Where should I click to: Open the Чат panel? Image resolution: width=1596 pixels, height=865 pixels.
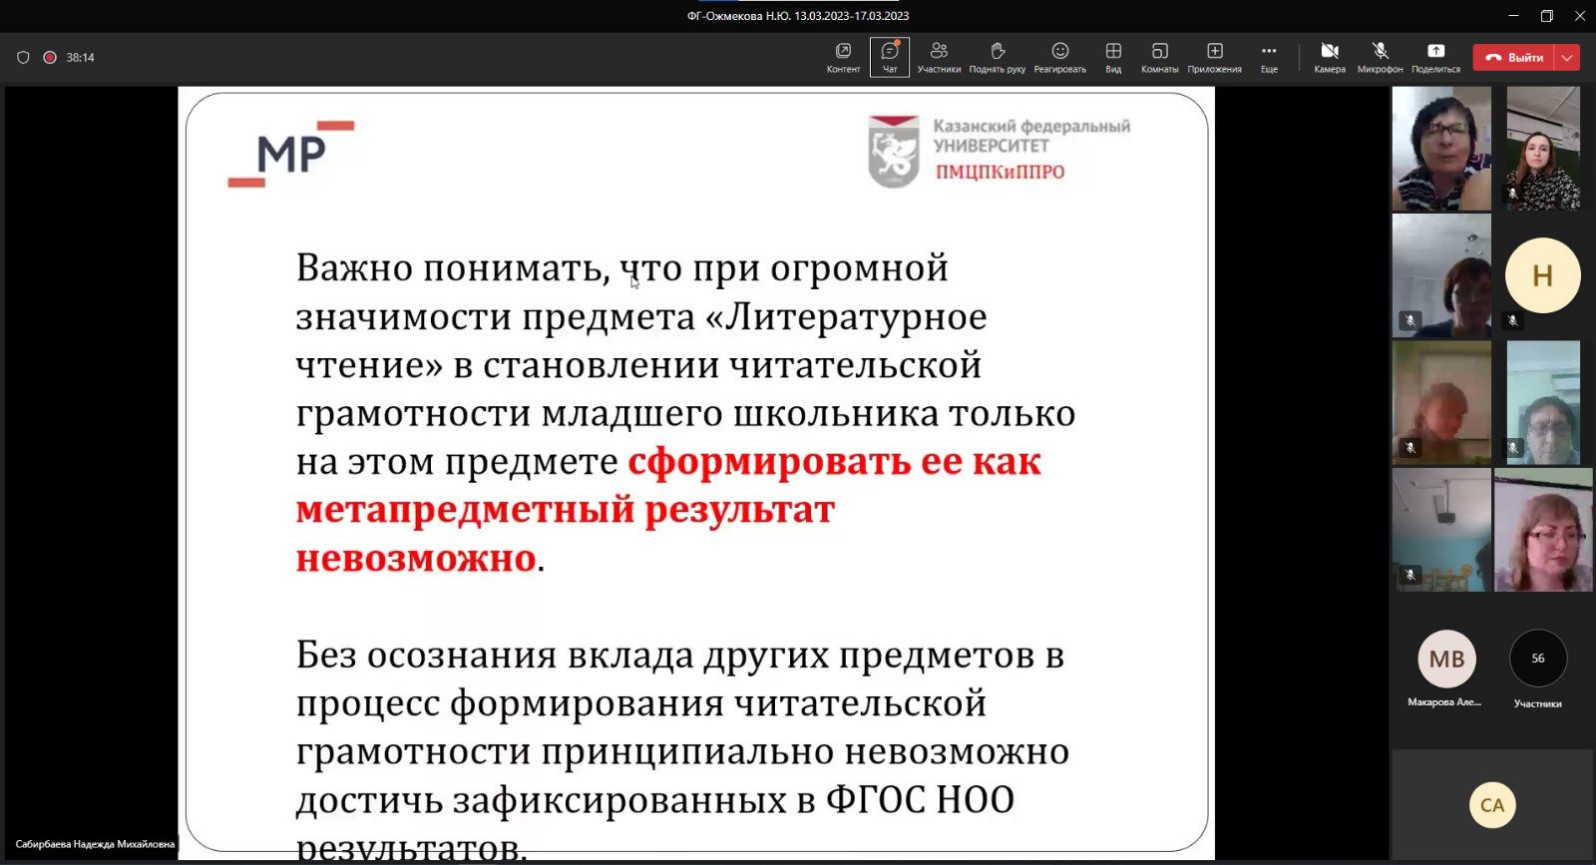(x=889, y=57)
